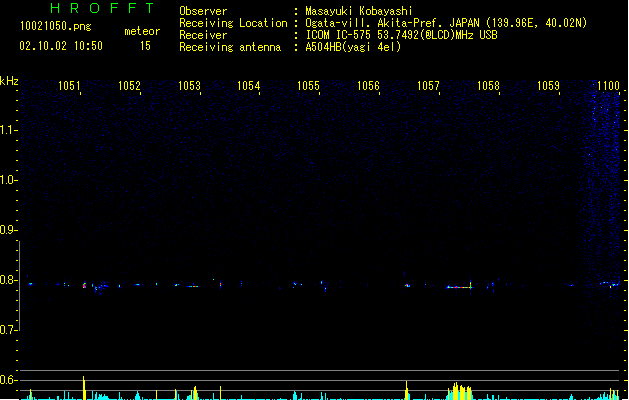The height and width of the screenshot is (400, 629).
Task: Click the yellow level burst after 1057
Action: pyautogui.click(x=460, y=391)
